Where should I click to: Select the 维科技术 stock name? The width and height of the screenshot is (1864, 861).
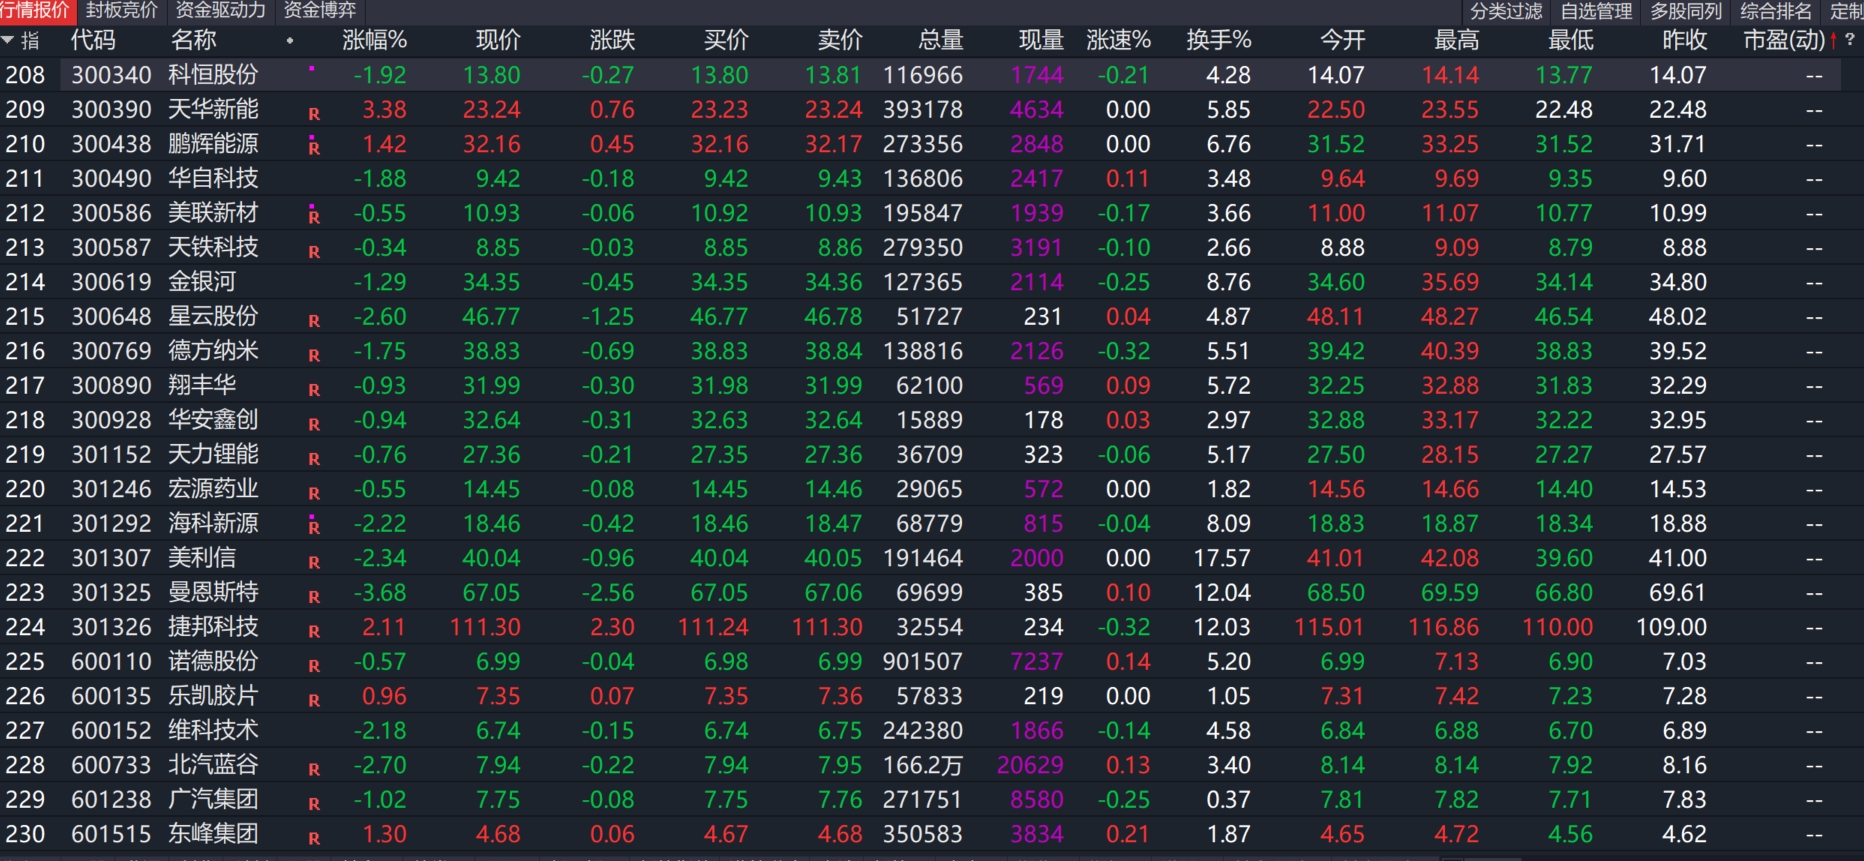click(213, 730)
